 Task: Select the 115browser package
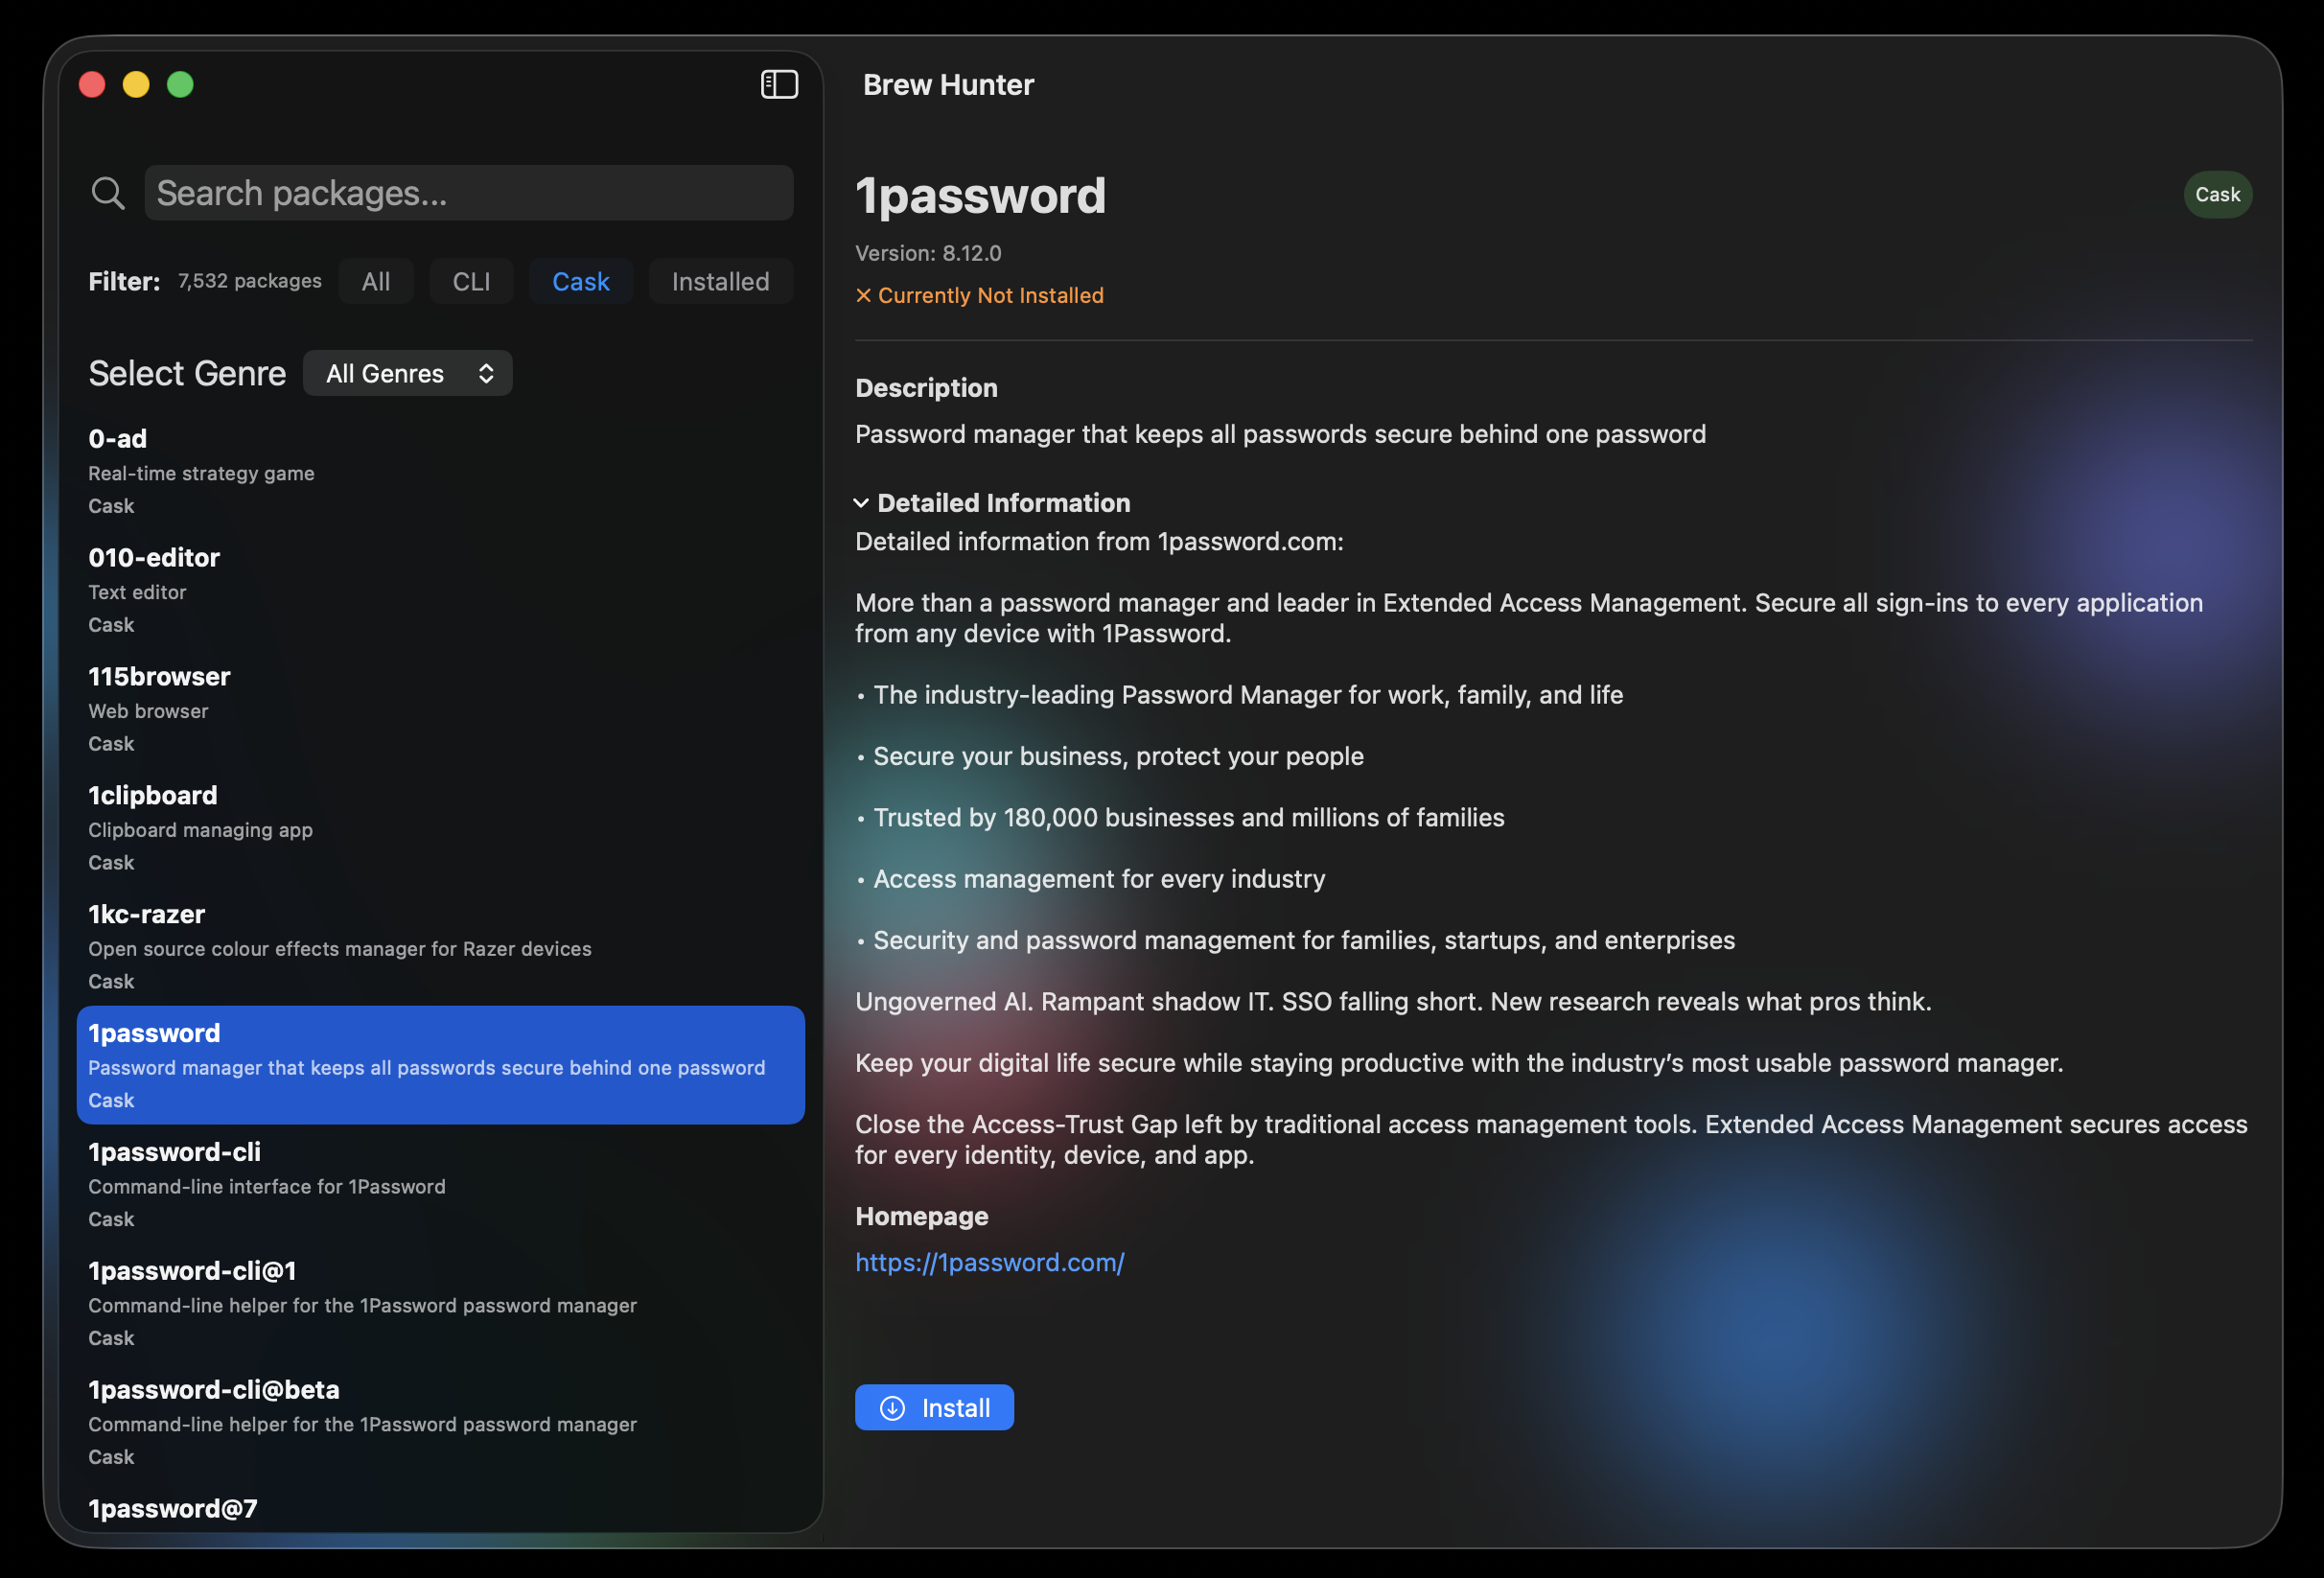click(440, 709)
